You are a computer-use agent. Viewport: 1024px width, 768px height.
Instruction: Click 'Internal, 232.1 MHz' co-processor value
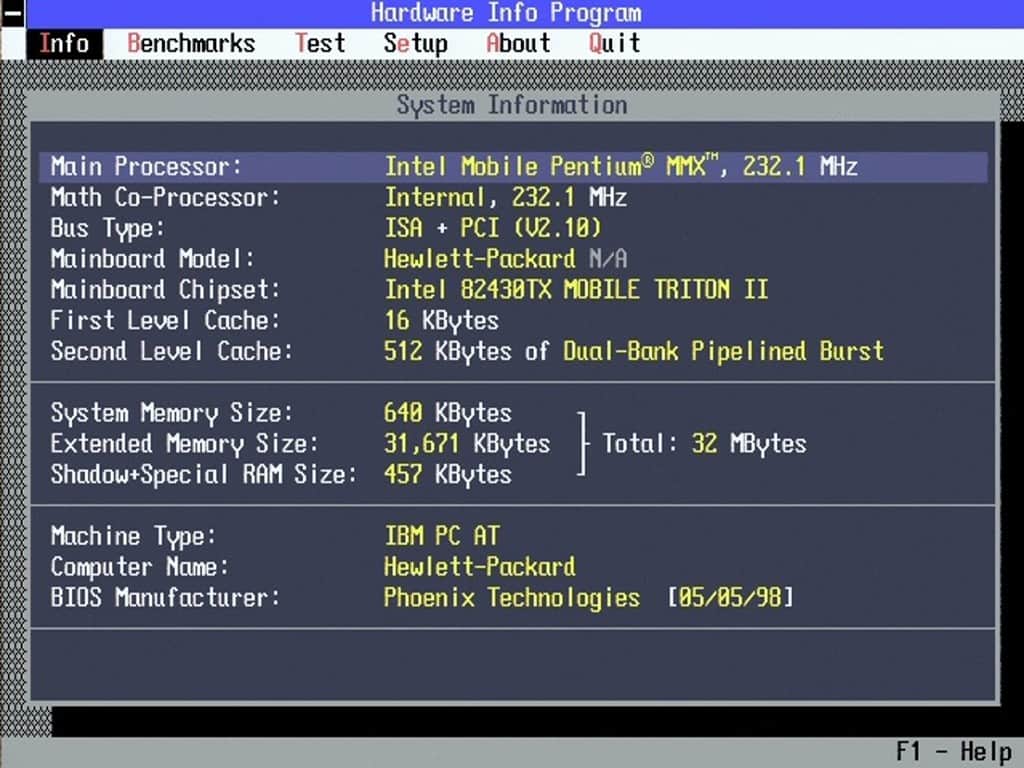tap(505, 197)
